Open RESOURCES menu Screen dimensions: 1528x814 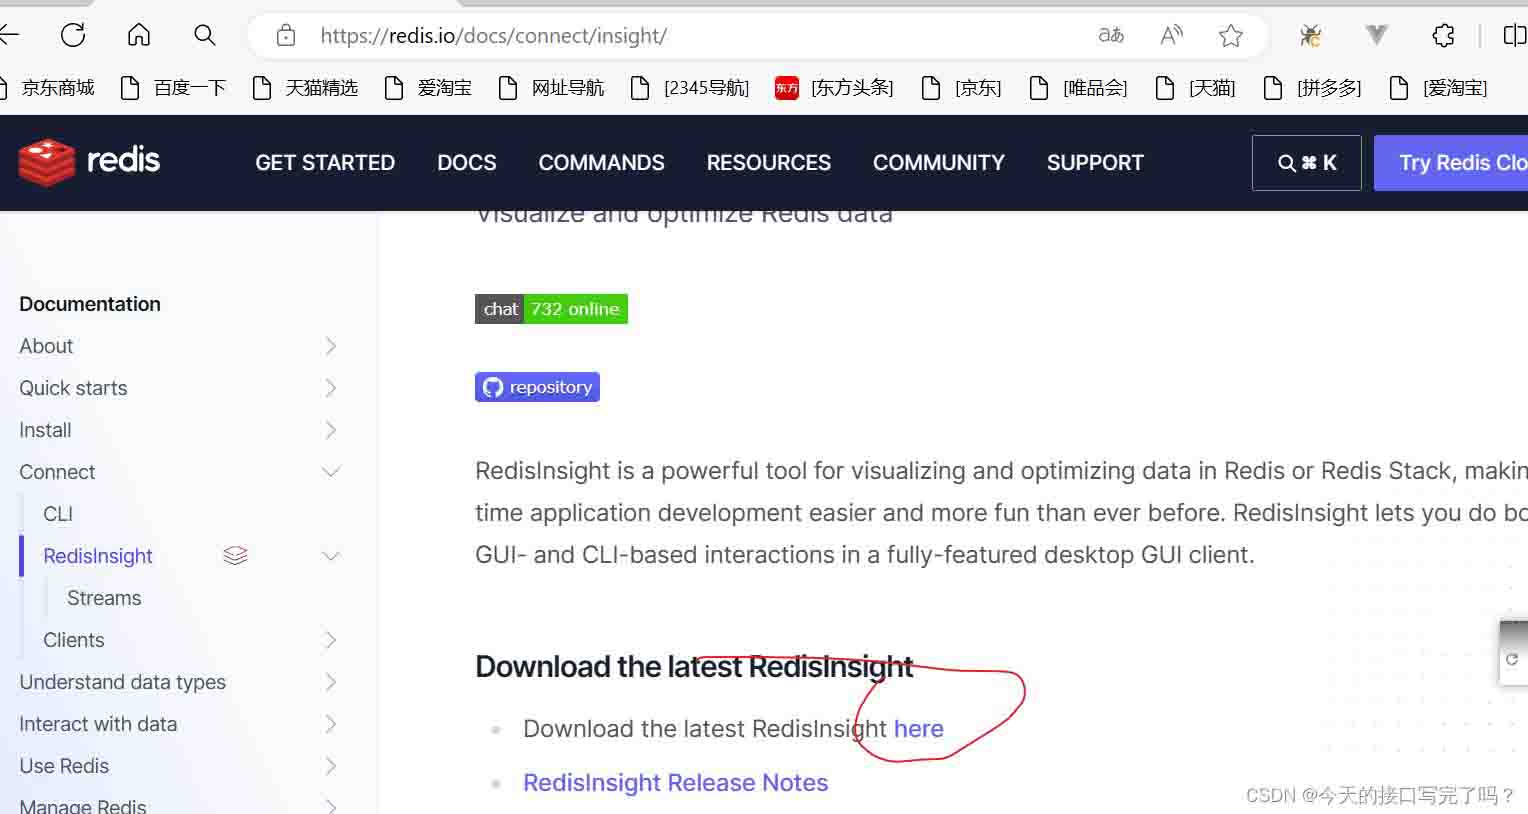point(769,163)
